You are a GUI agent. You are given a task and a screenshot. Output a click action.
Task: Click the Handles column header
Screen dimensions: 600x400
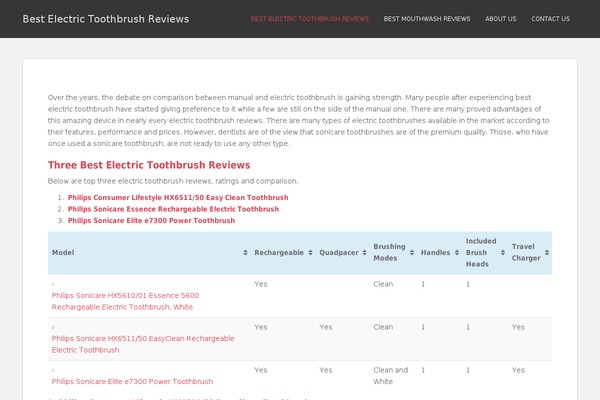440,253
